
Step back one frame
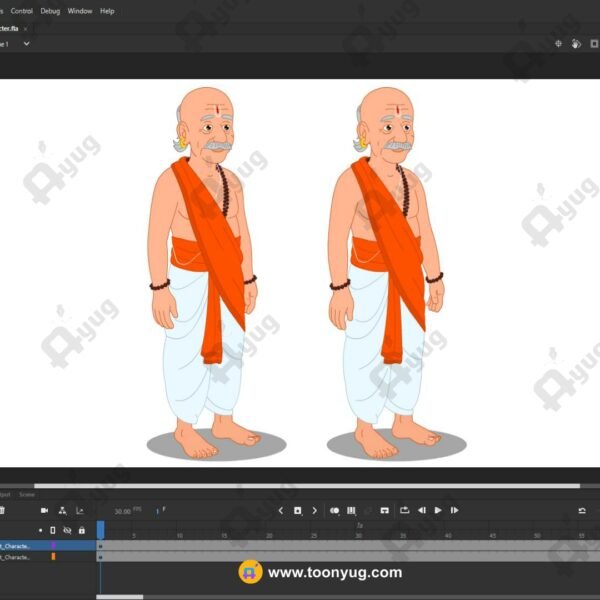coord(422,510)
